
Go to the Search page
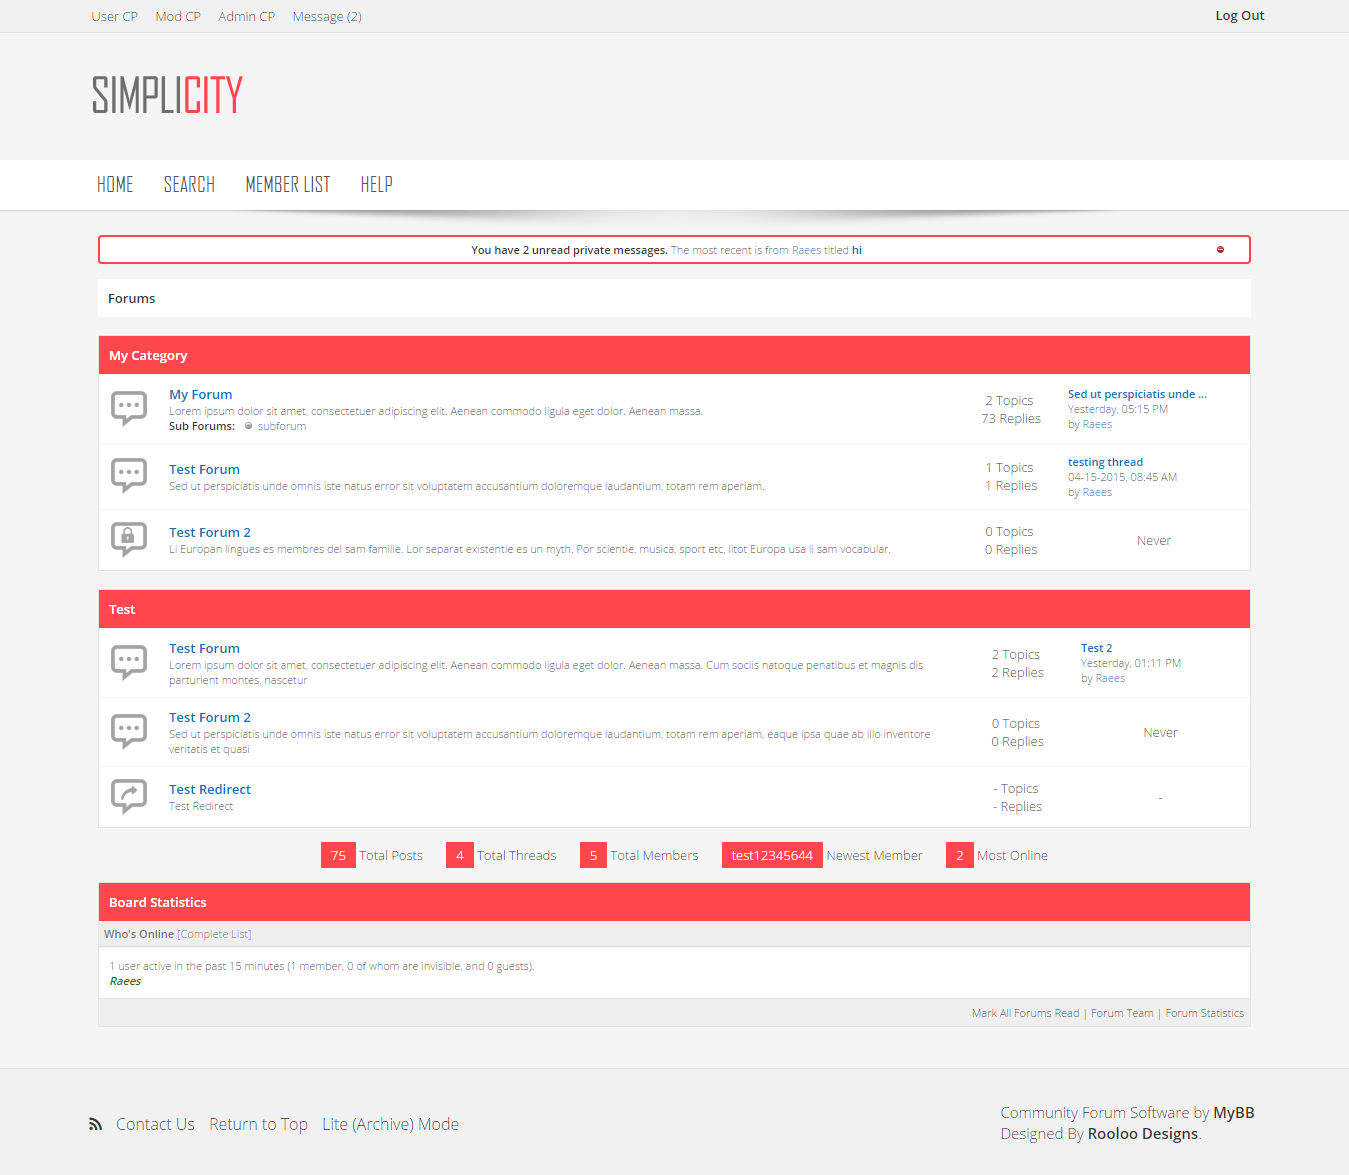coord(189,185)
